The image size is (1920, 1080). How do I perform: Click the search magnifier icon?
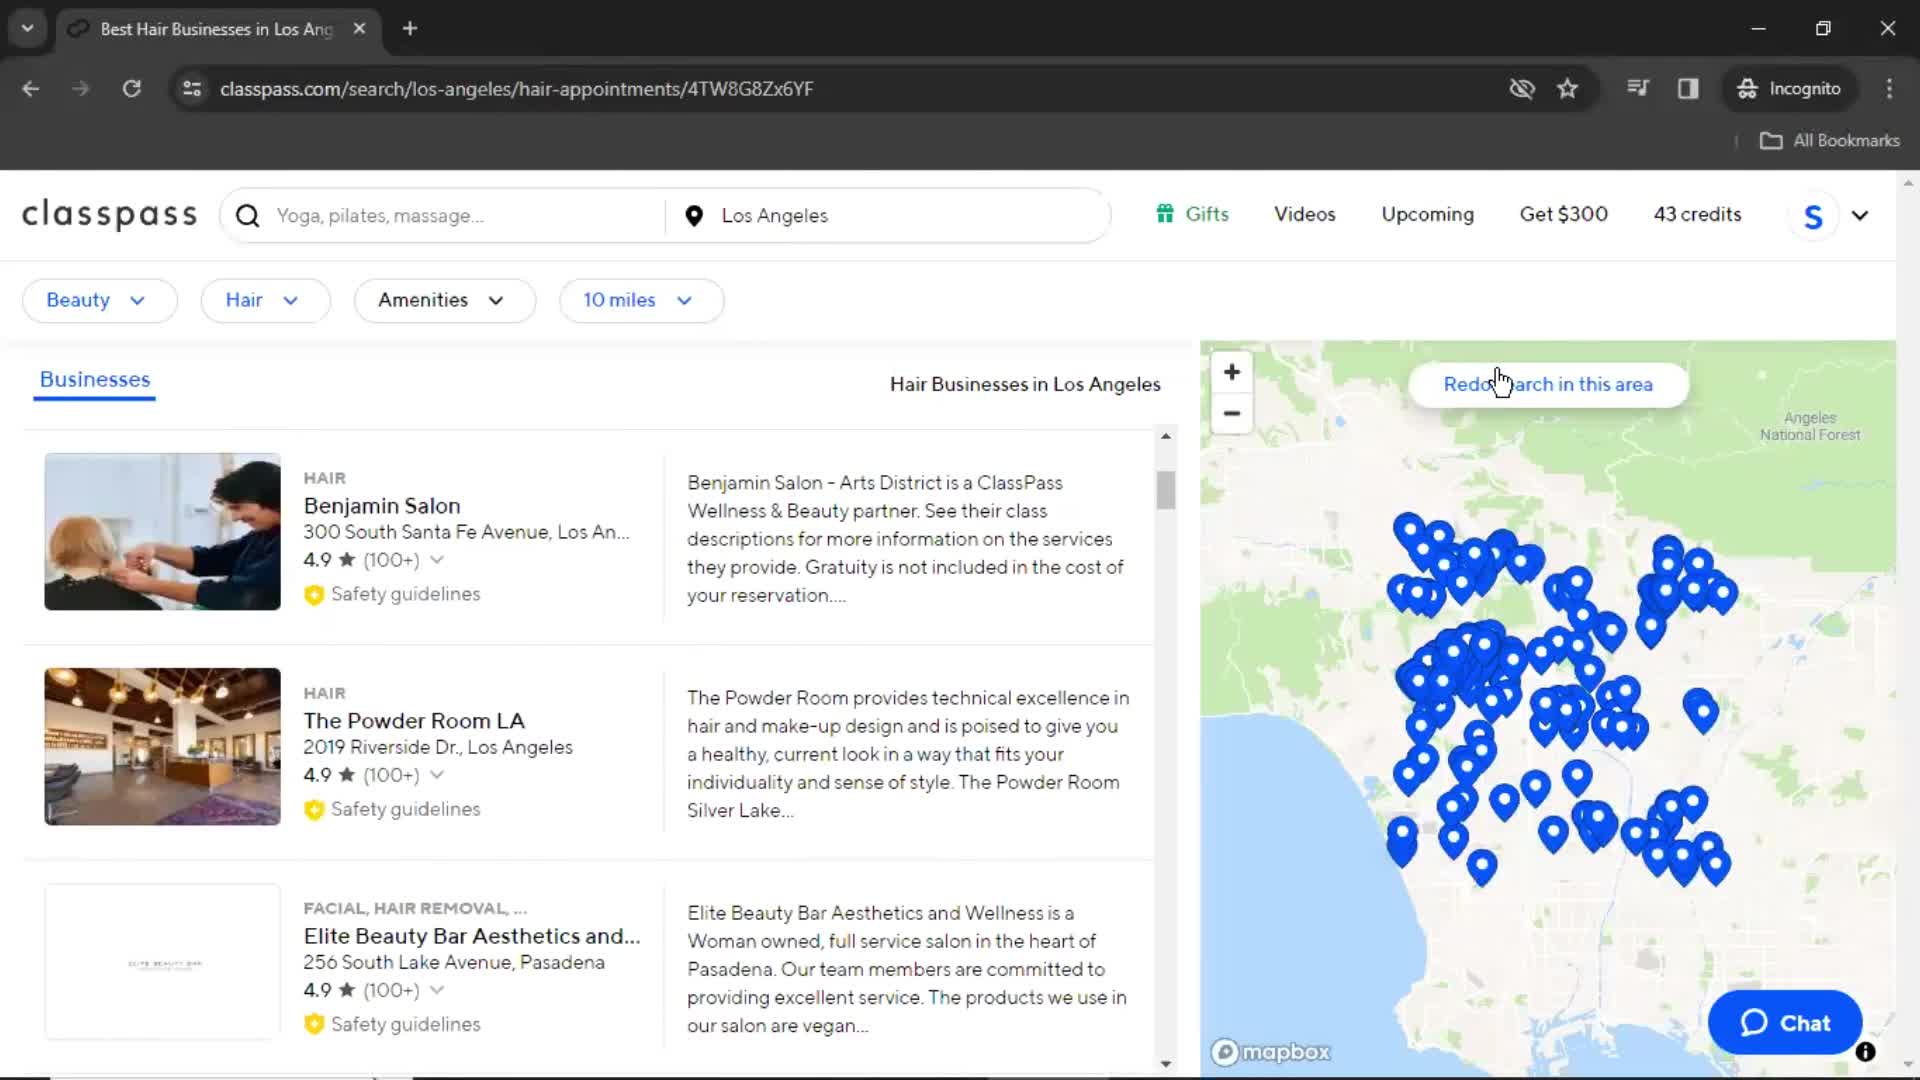[x=247, y=216]
